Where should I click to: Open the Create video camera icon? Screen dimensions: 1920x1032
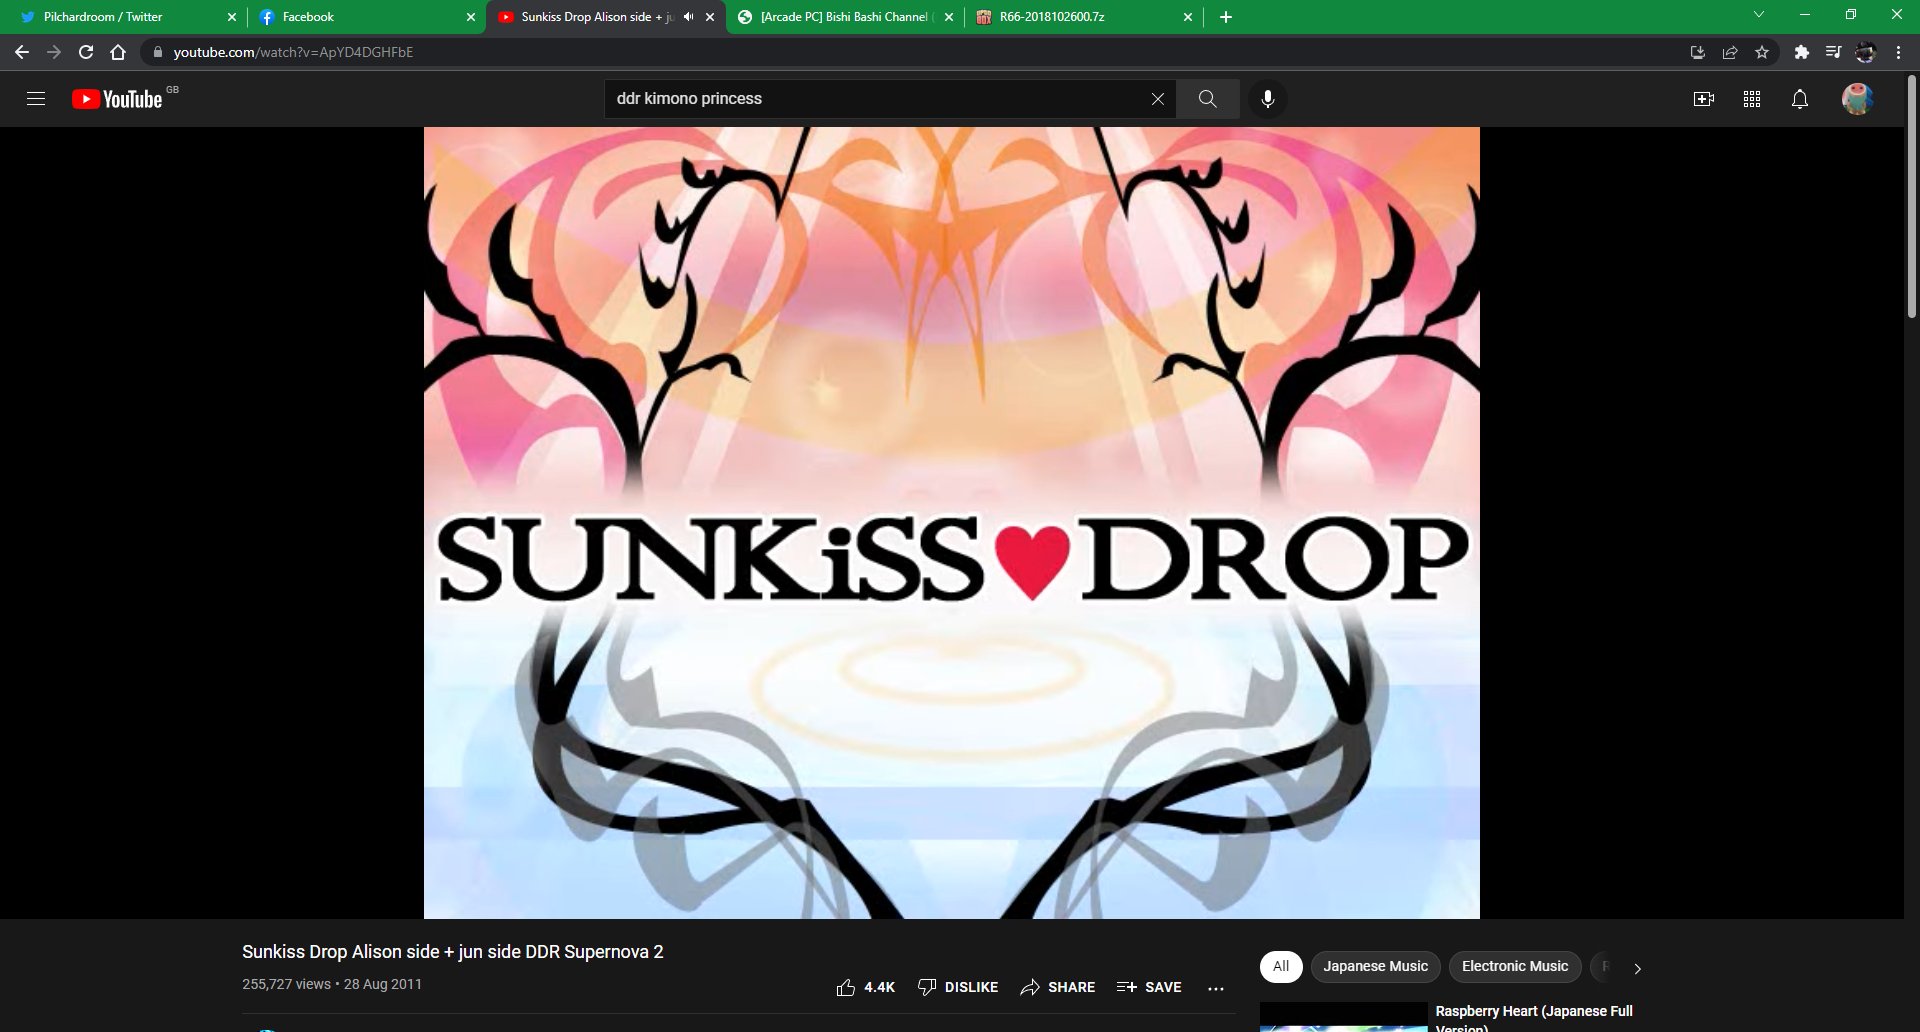[1703, 99]
